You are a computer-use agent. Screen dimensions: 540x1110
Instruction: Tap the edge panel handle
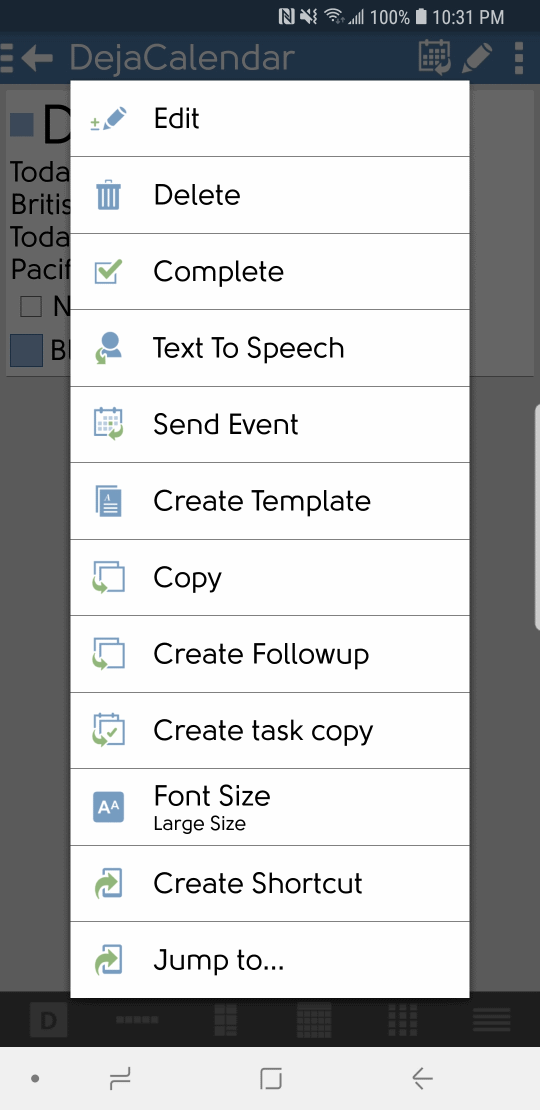click(x=536, y=517)
